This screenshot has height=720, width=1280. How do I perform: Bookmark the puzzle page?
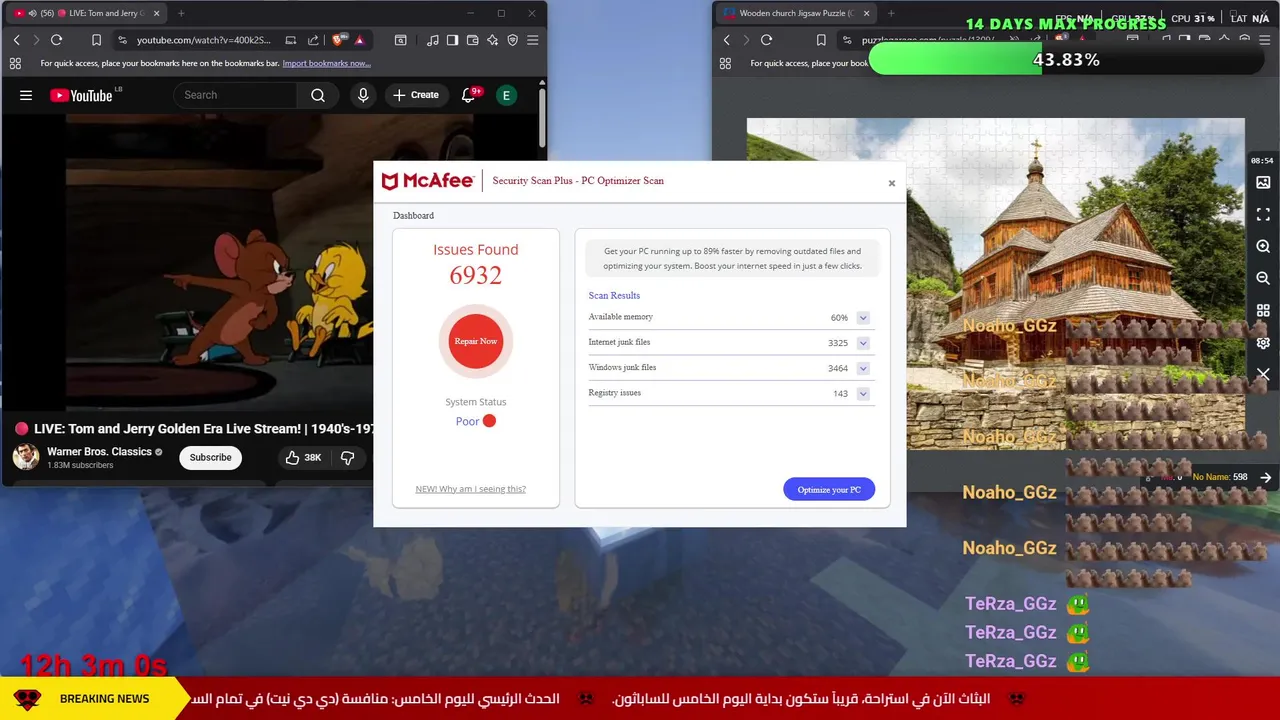(x=821, y=40)
